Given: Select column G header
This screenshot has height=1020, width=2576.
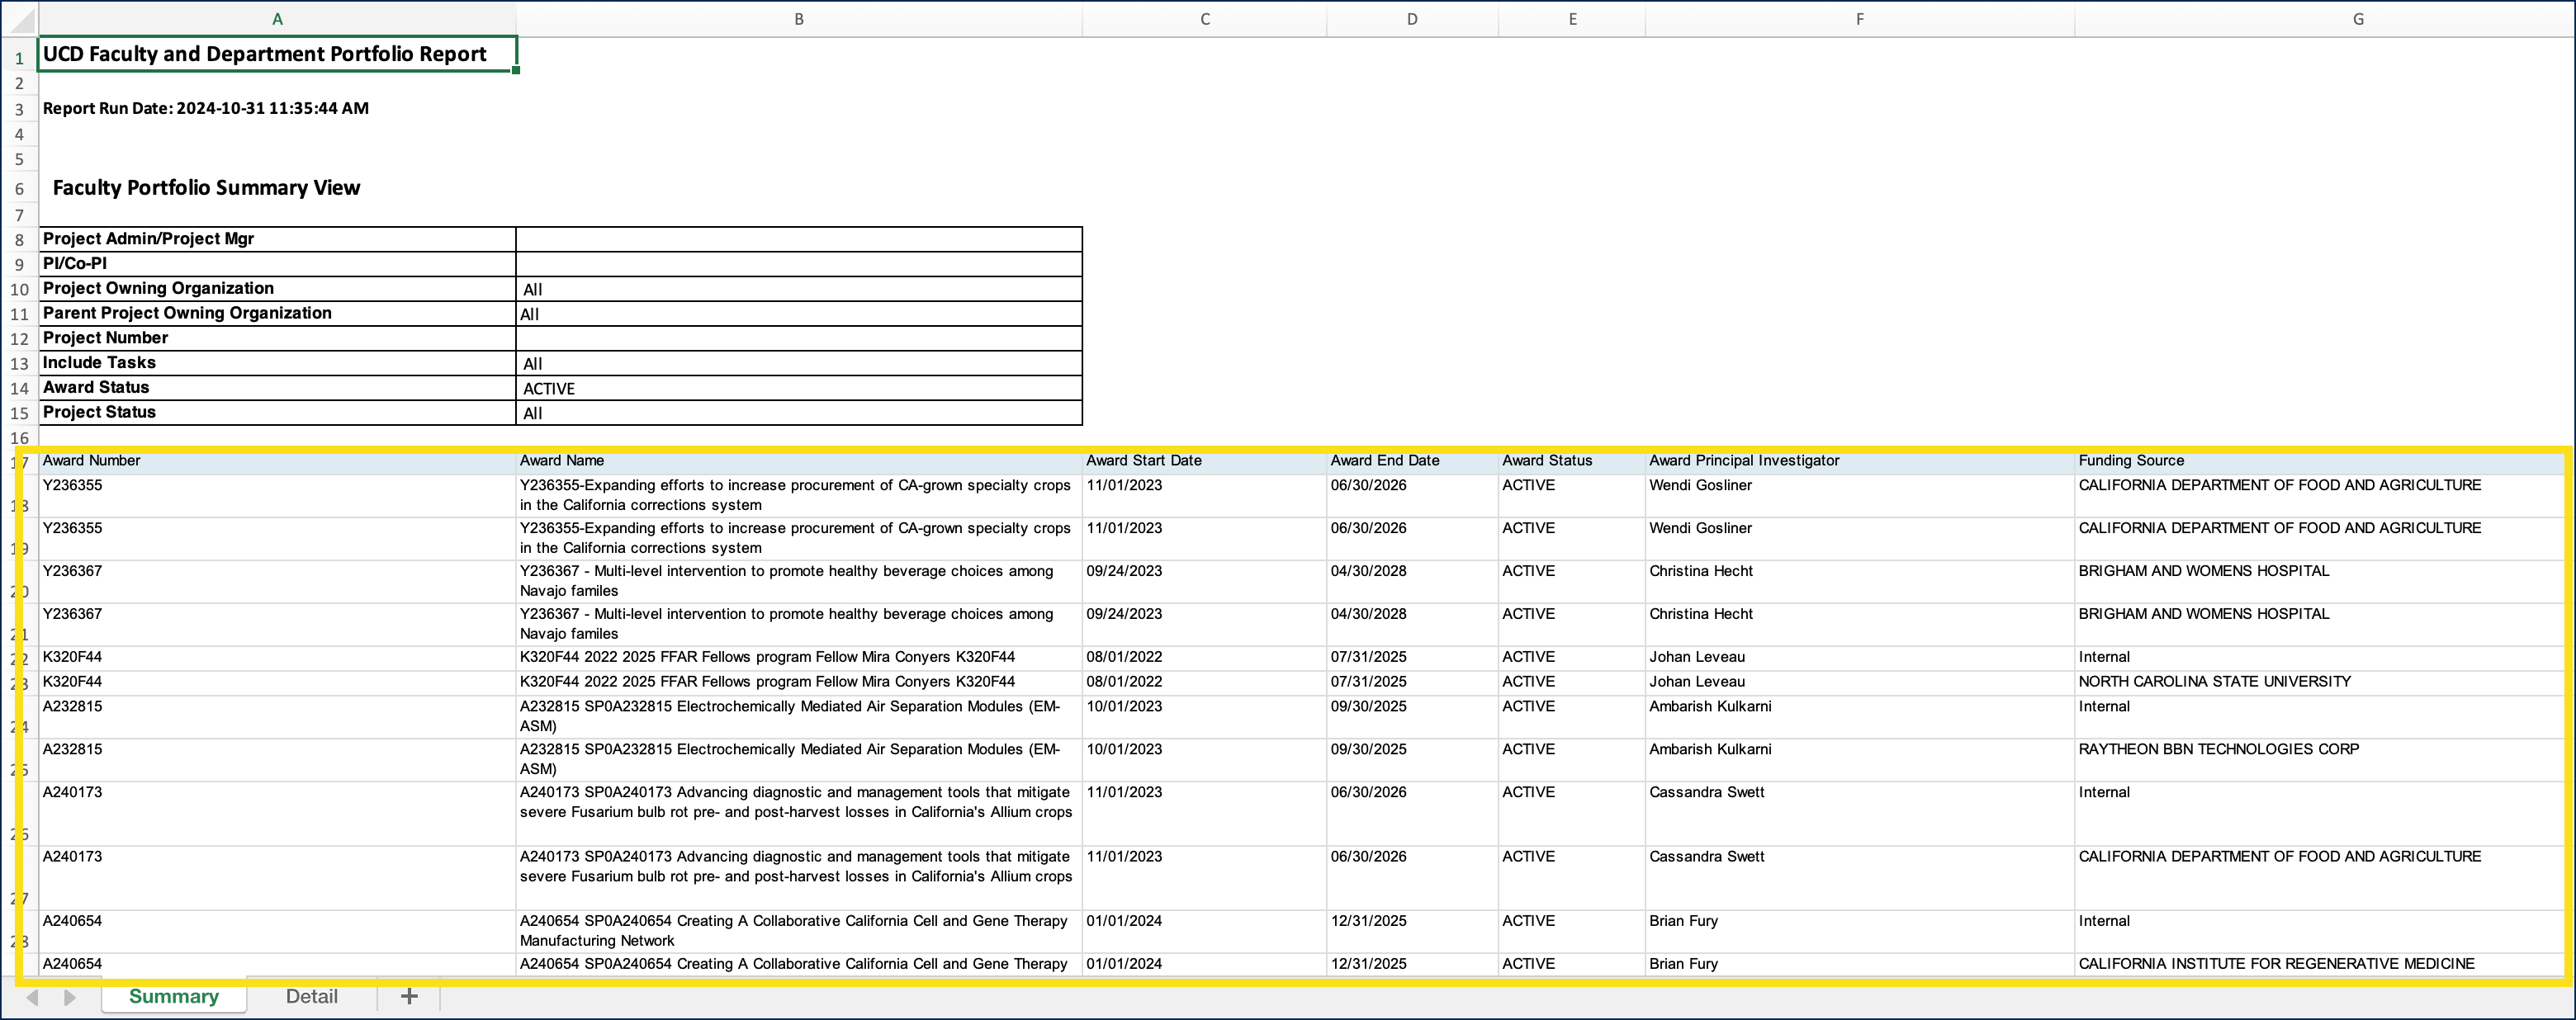Looking at the screenshot, I should point(2357,19).
